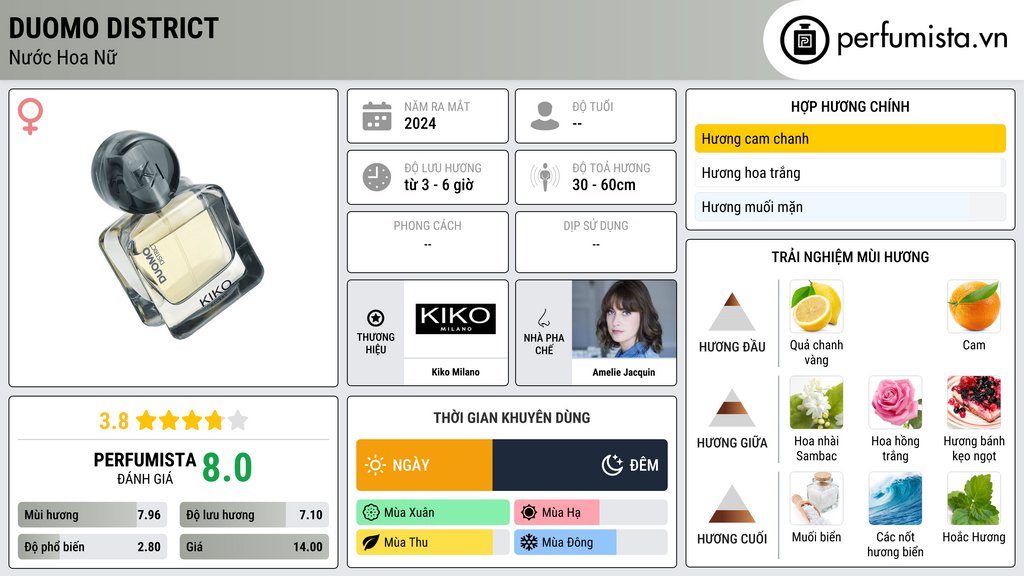Click the DUOMO DISTRICT title
The image size is (1024, 576).
click(114, 28)
